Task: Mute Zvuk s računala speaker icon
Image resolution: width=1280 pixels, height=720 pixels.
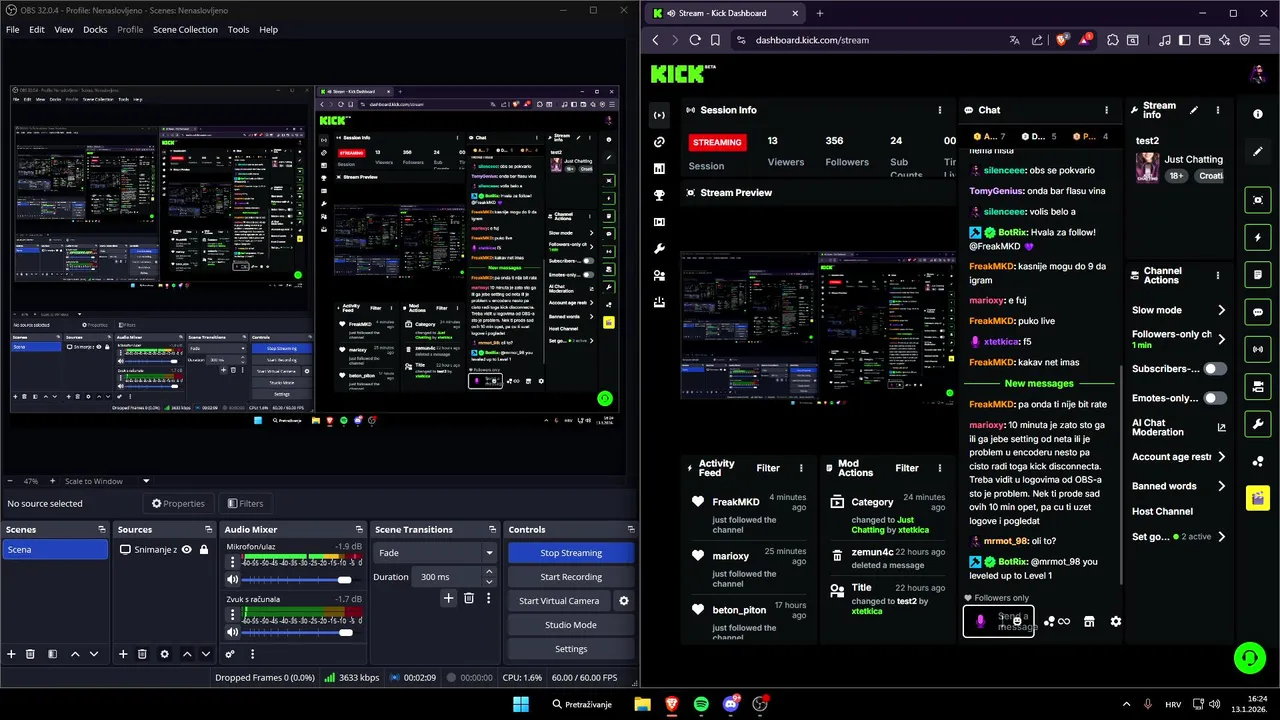Action: click(233, 632)
